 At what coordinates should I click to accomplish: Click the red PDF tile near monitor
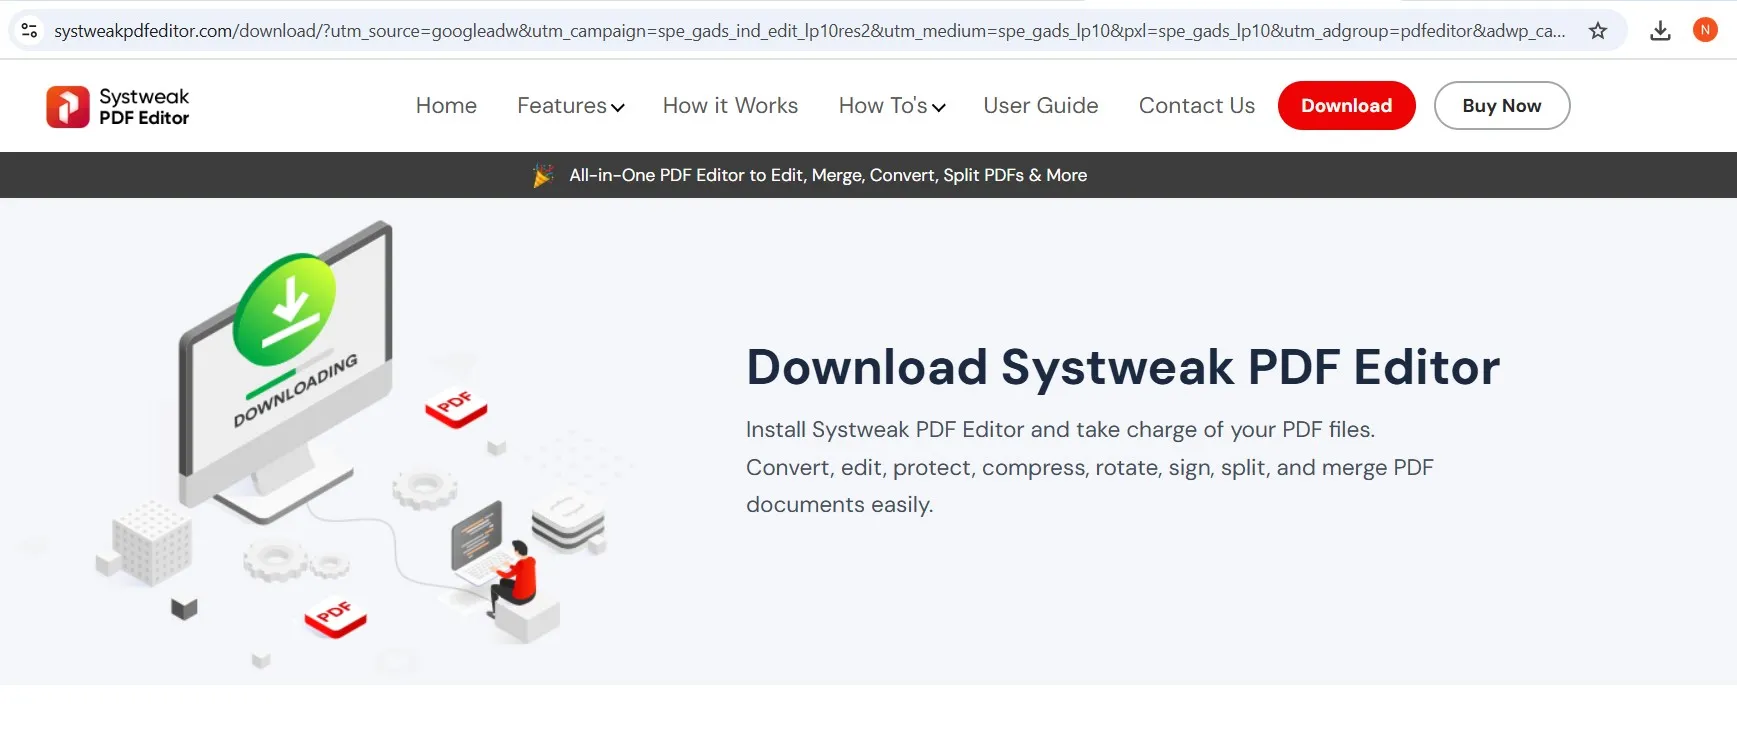click(456, 406)
